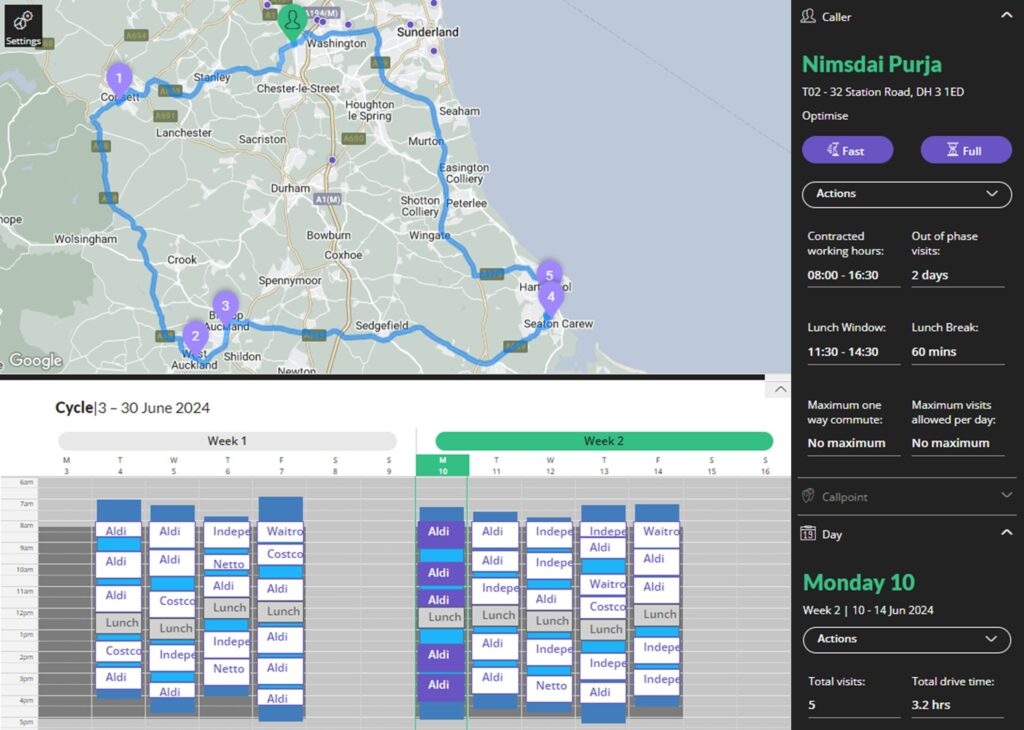1024x730 pixels.
Task: Run the Full optimise button
Action: tap(966, 150)
